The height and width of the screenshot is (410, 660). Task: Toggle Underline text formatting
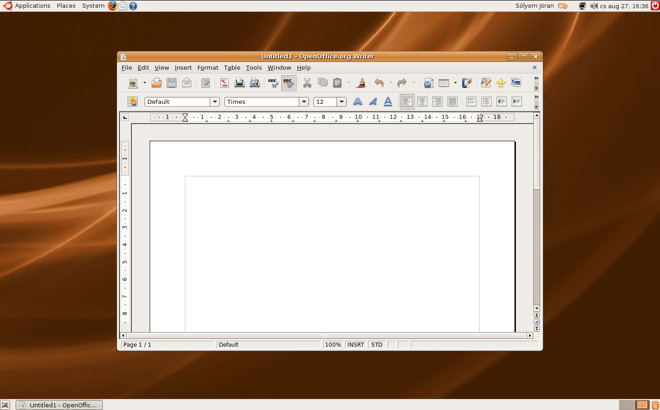(x=388, y=101)
